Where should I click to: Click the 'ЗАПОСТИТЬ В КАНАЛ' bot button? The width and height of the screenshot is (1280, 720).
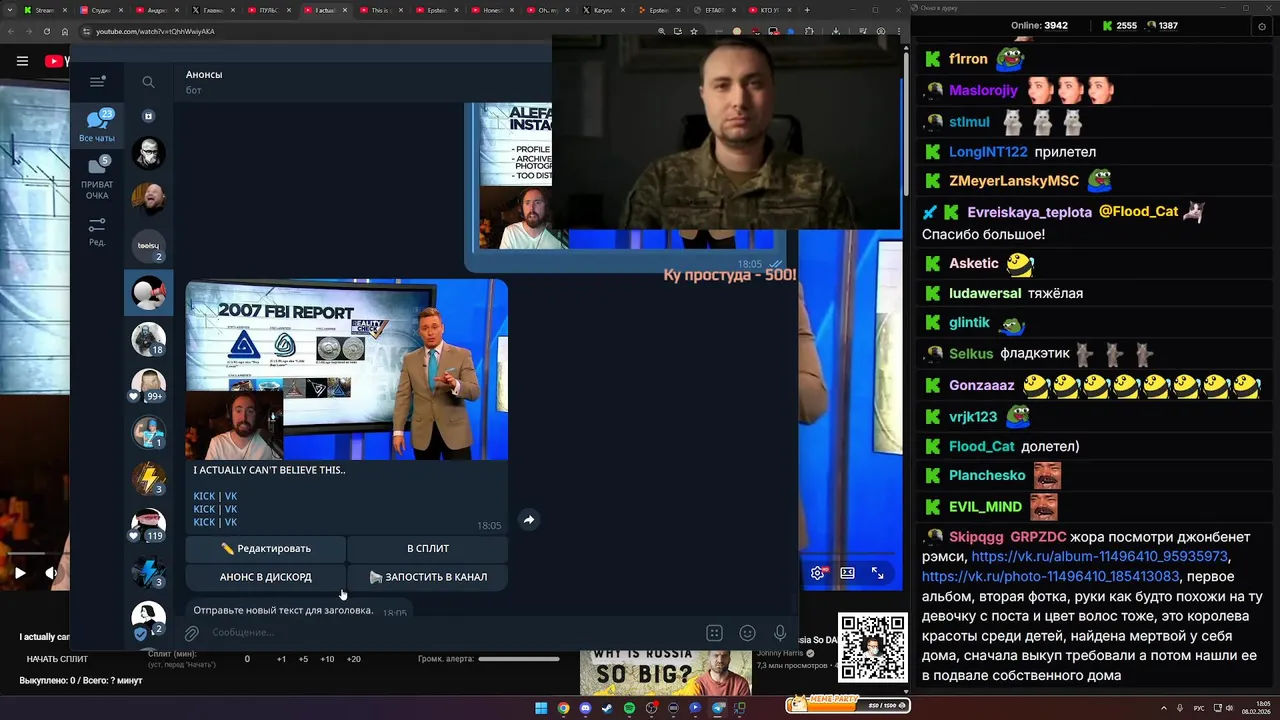tap(428, 576)
